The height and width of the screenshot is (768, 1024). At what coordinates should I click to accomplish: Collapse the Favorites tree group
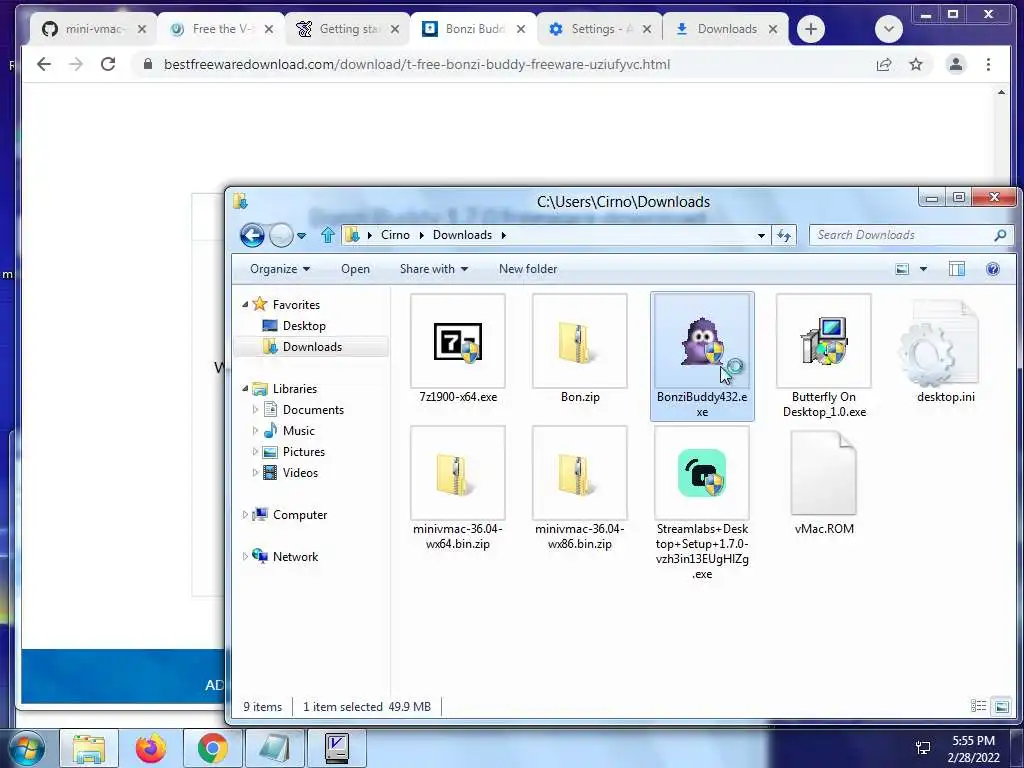246,305
